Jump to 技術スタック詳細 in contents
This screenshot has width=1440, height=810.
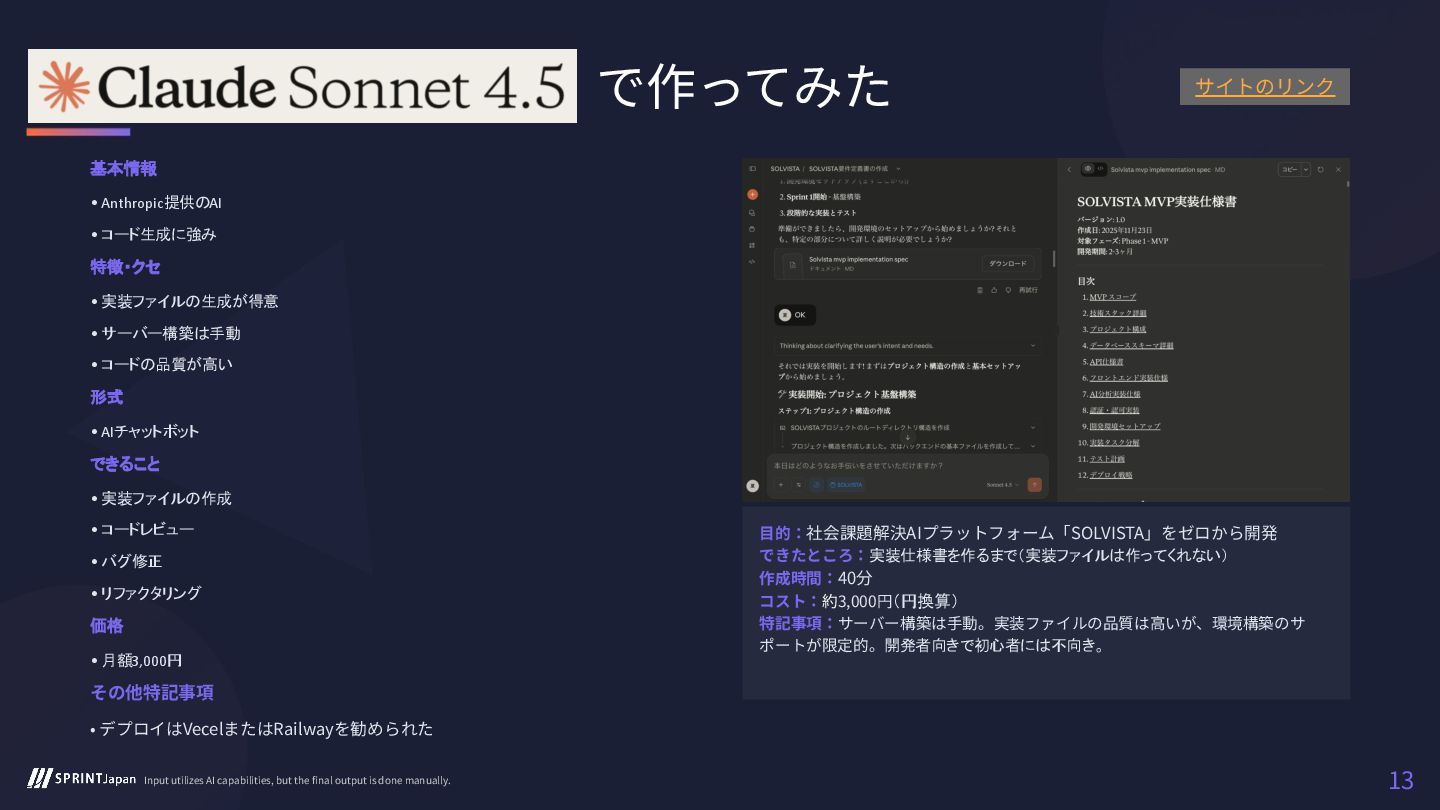coord(1118,313)
